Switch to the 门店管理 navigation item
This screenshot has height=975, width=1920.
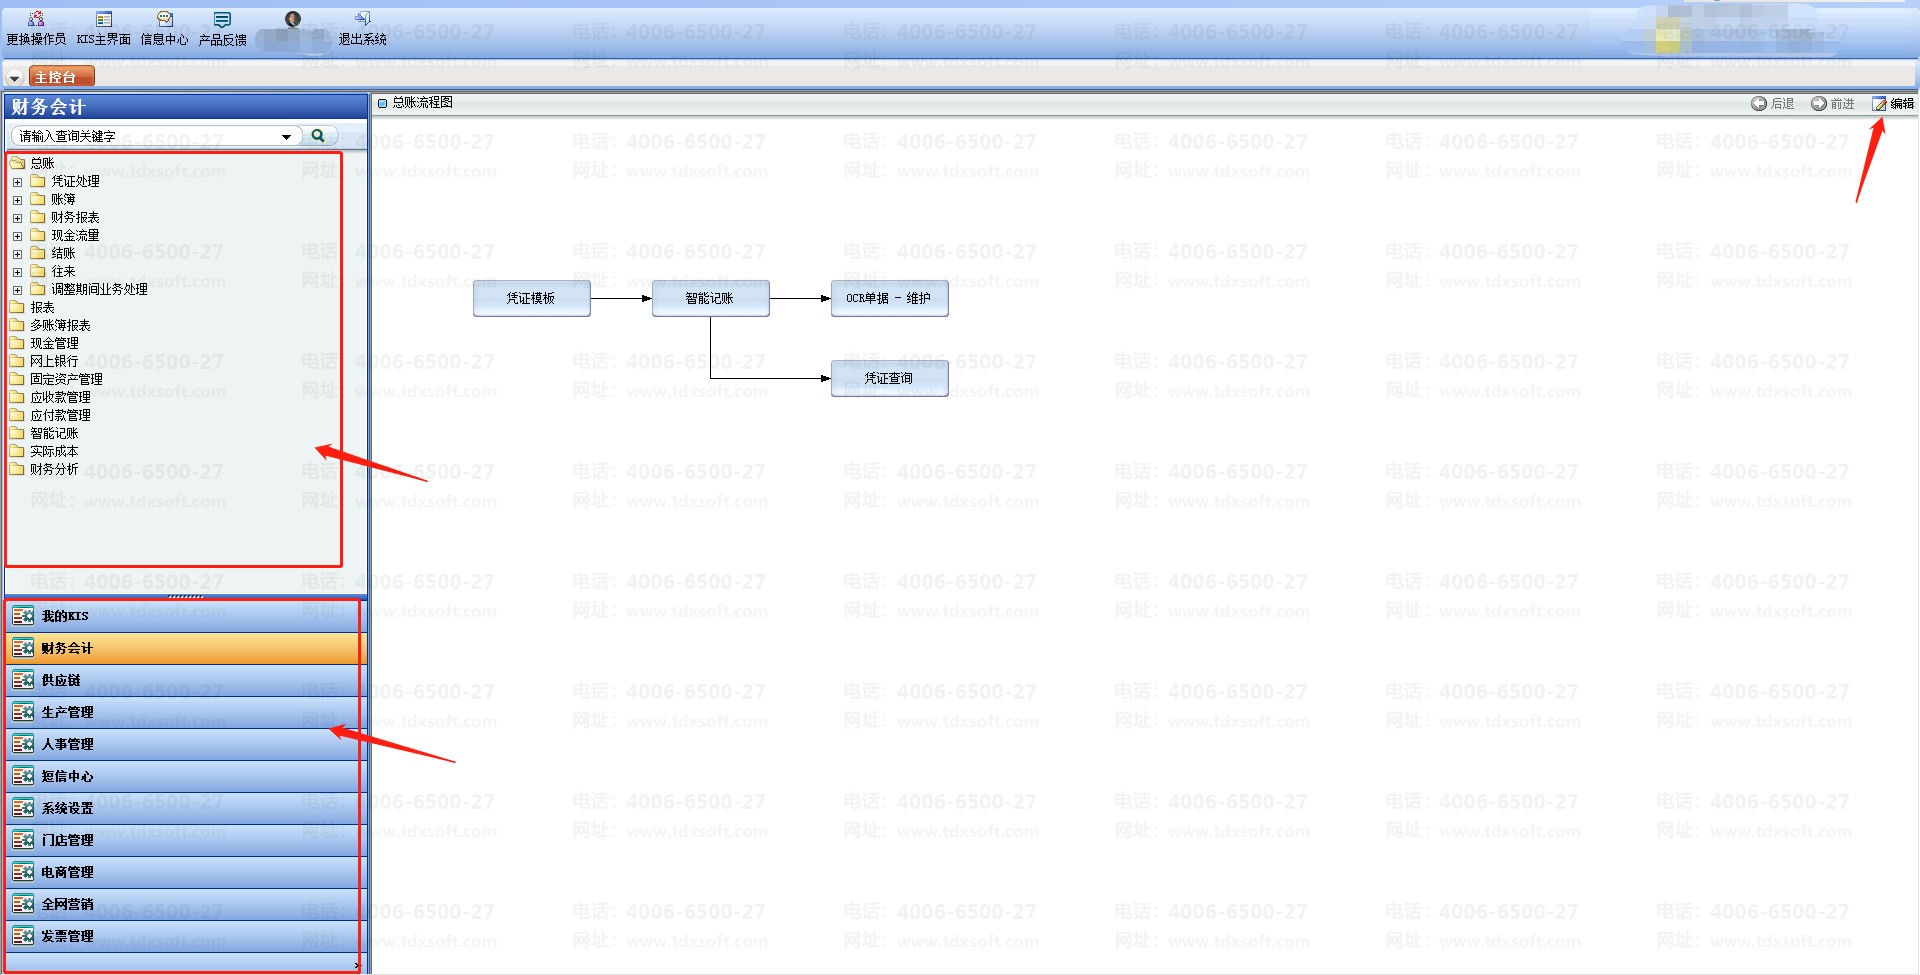(x=186, y=840)
